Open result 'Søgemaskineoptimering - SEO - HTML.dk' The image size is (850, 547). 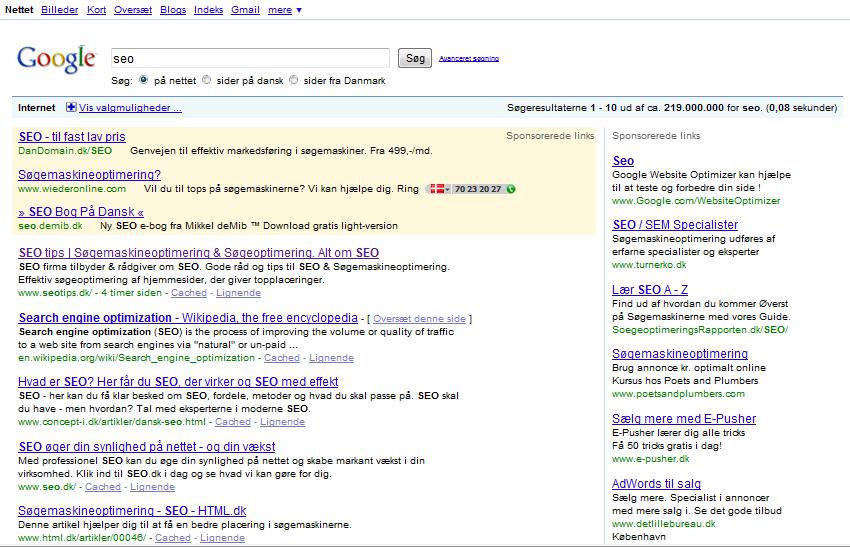(x=132, y=511)
